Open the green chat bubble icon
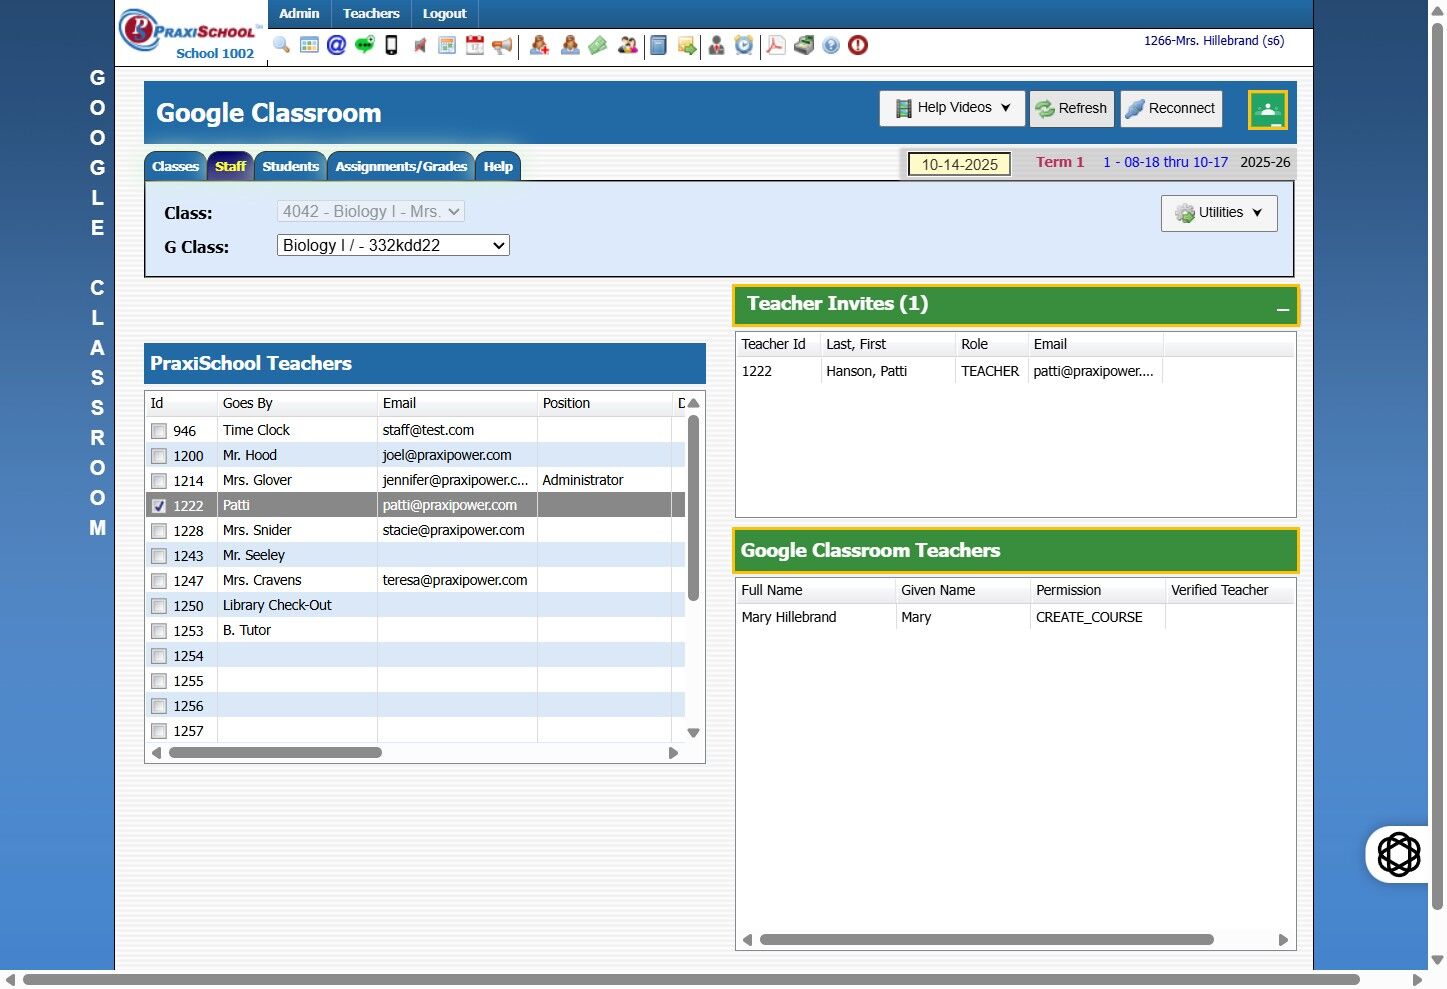The image size is (1447, 989). pyautogui.click(x=365, y=45)
